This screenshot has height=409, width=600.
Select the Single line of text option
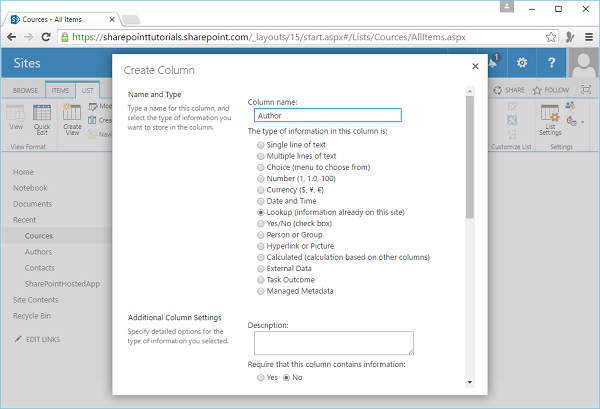tap(261, 145)
